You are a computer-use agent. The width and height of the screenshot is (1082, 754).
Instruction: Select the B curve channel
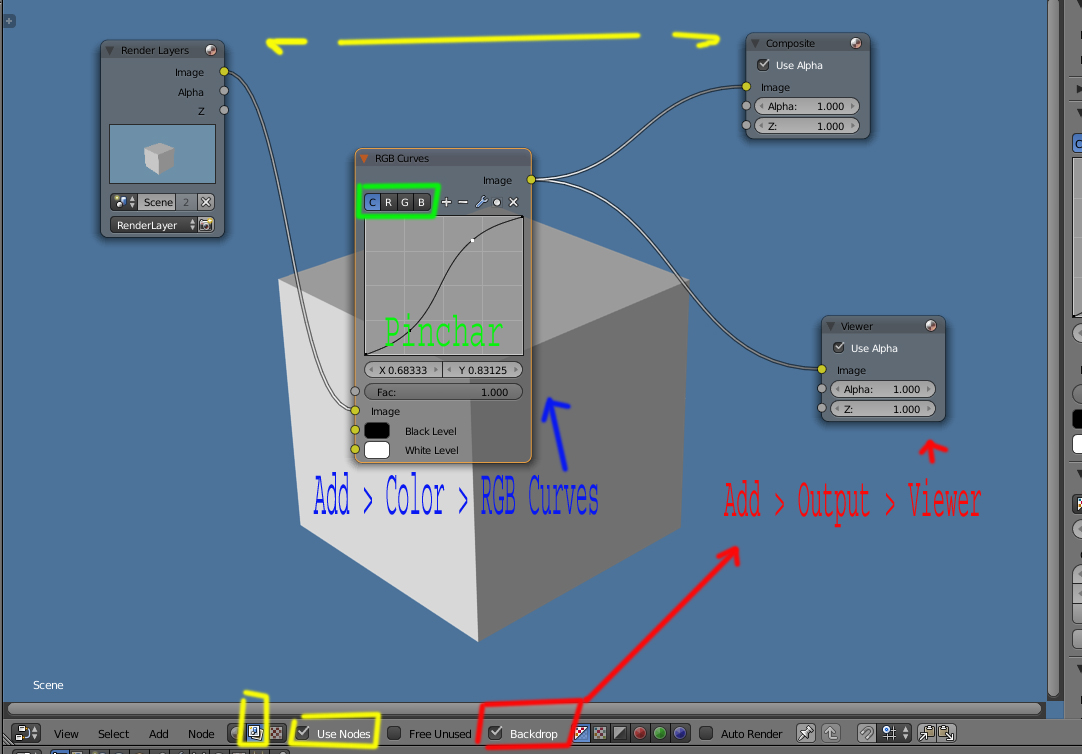pos(422,202)
